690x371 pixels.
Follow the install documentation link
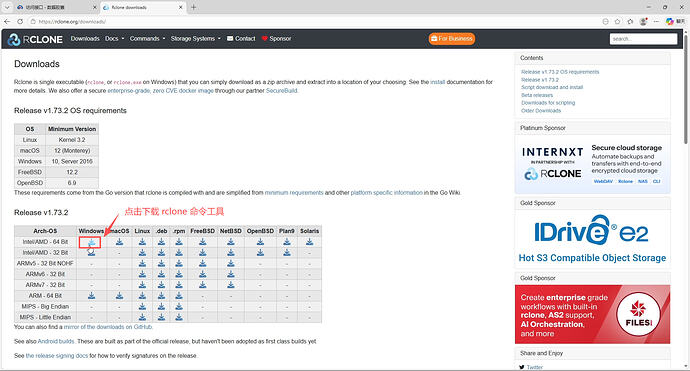(x=437, y=82)
